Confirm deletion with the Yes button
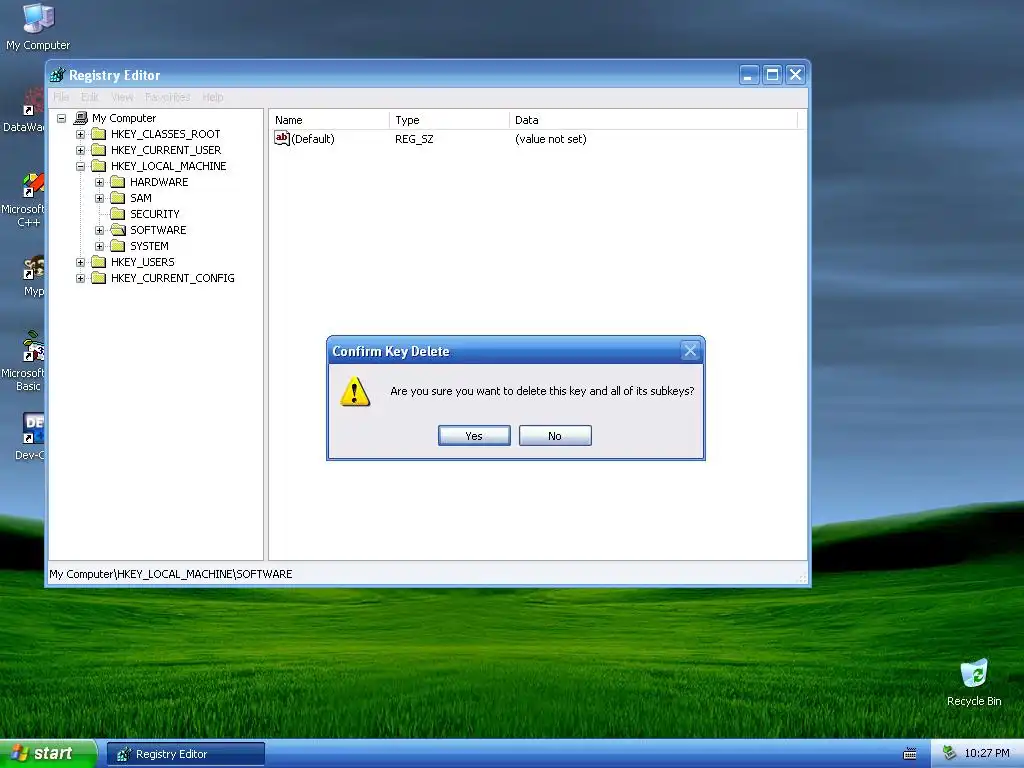The width and height of the screenshot is (1024, 768). point(474,436)
